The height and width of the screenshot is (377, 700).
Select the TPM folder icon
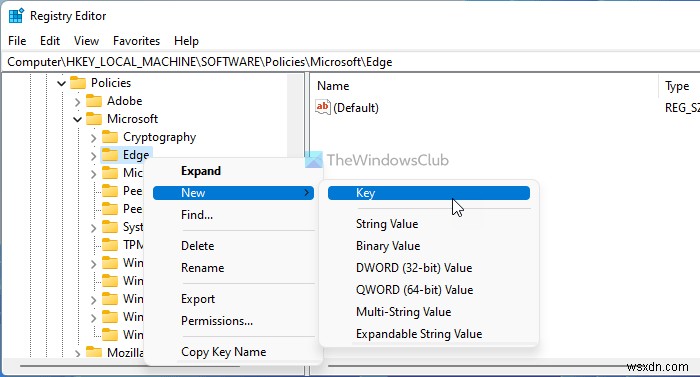click(110, 244)
